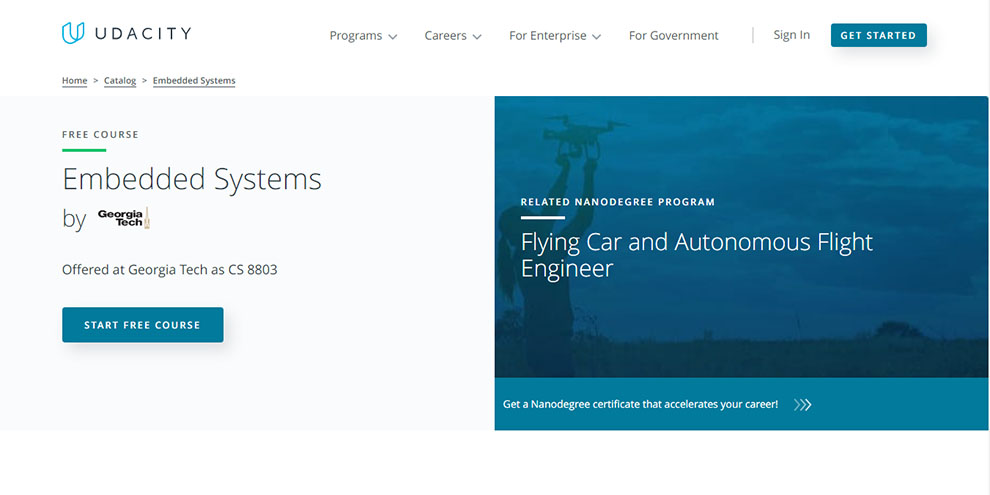Viewport: 990px width, 495px height.
Task: Open the Home breadcrumb link
Action: [x=75, y=81]
